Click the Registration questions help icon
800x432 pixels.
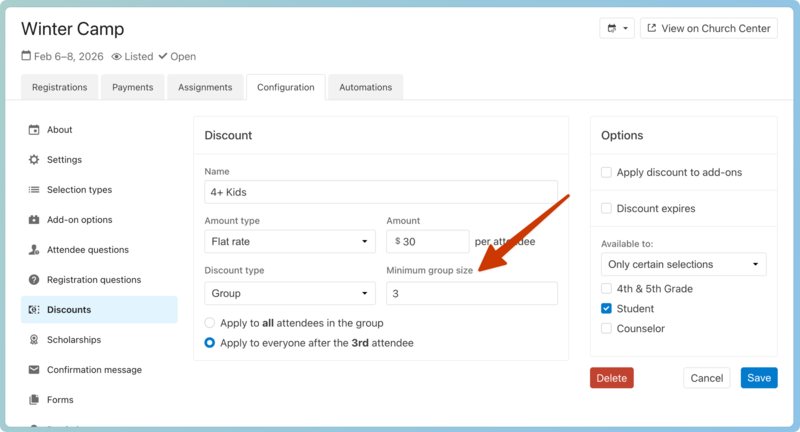click(x=34, y=280)
